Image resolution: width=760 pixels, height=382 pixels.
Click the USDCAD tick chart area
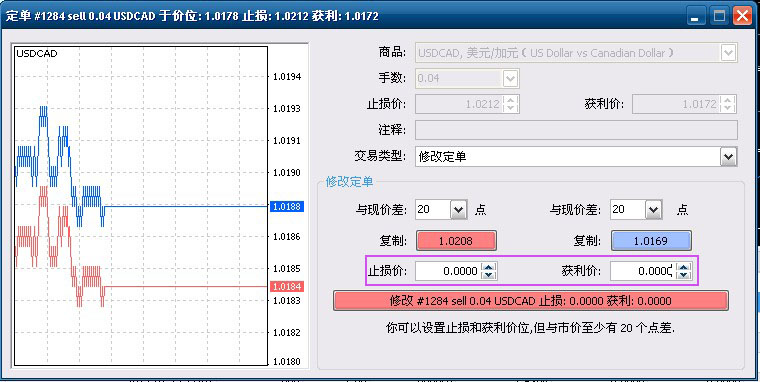pyautogui.click(x=141, y=206)
